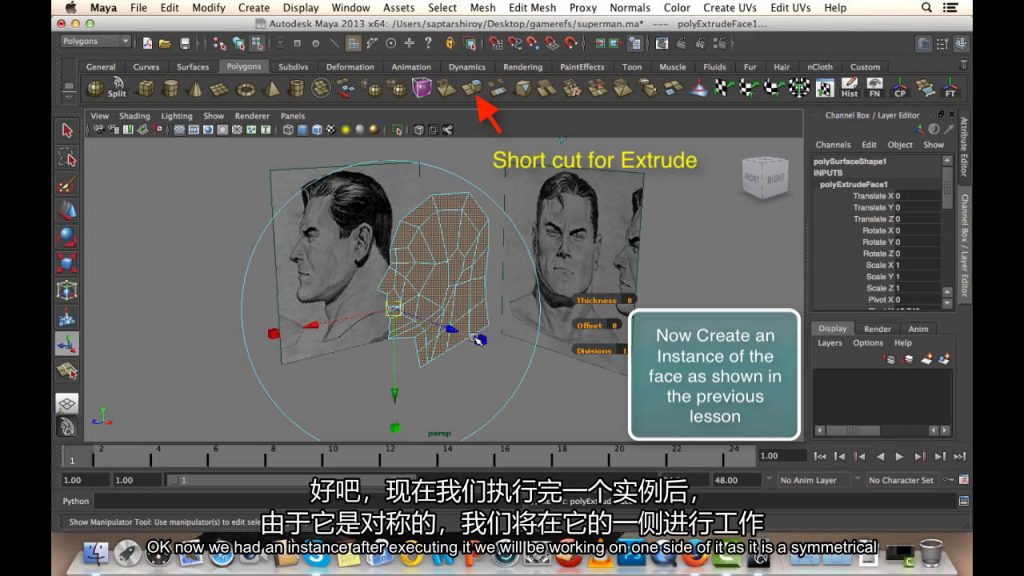
Task: Click the Python command line input field
Action: [525, 501]
